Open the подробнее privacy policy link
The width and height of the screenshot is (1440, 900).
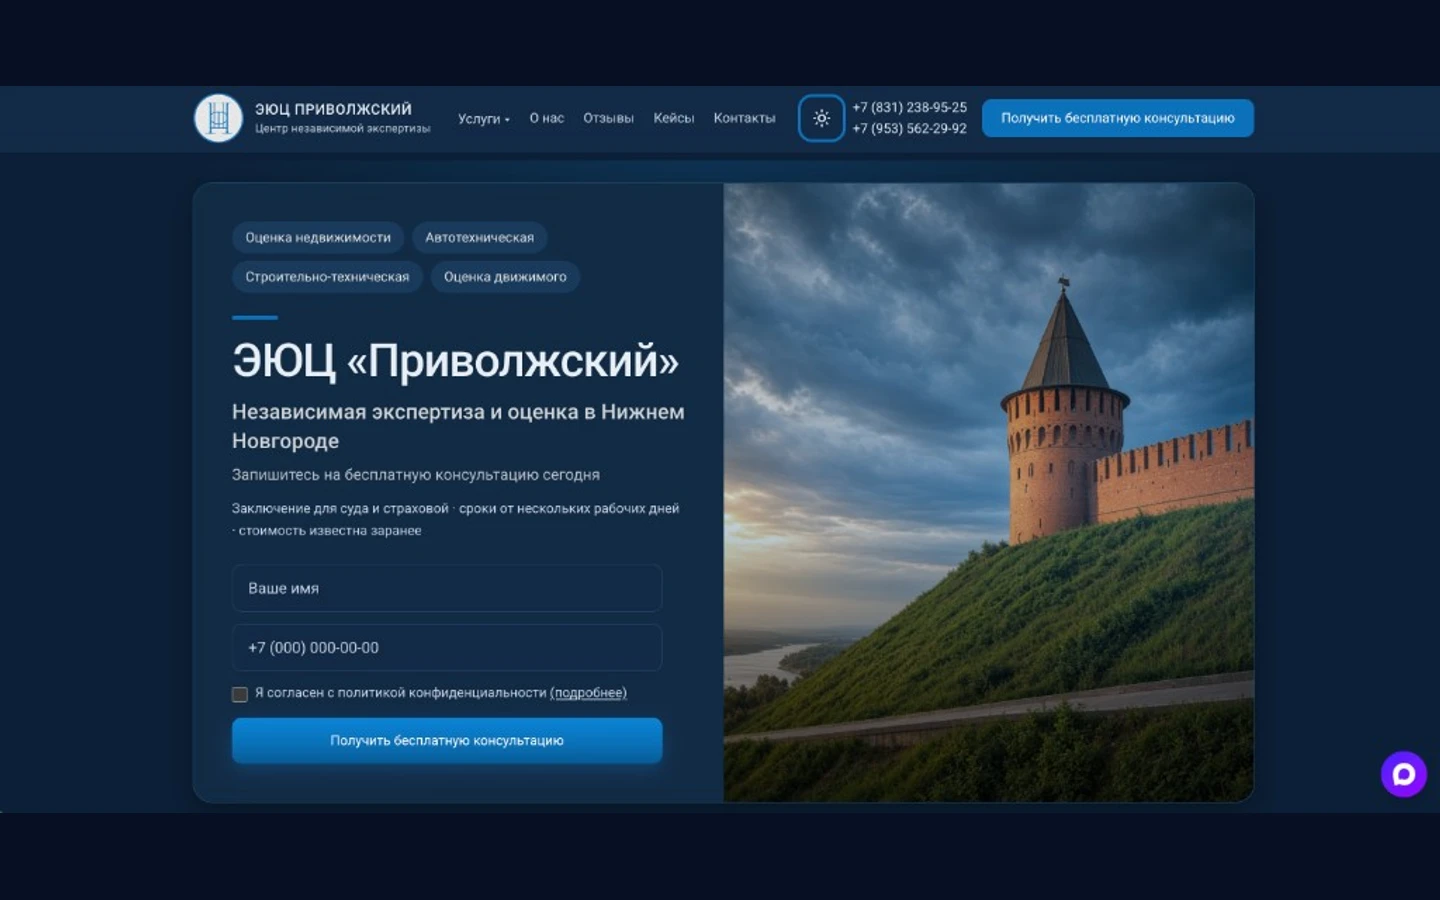pos(588,693)
